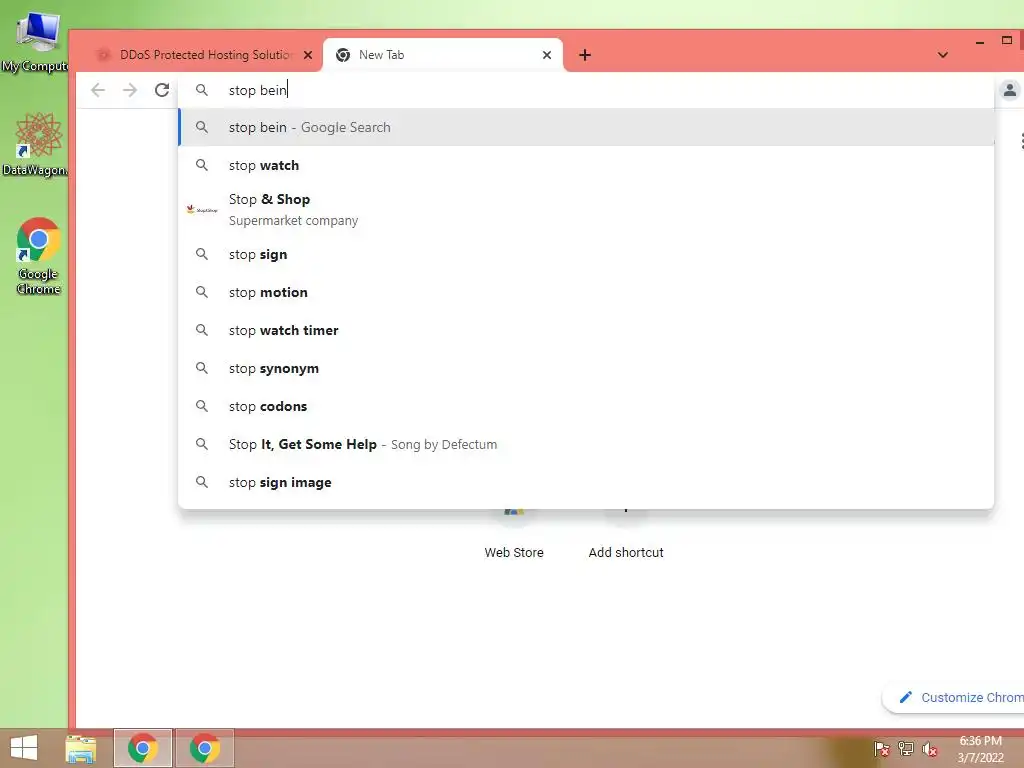Pick the 'stop watch' suggestion

tap(586, 165)
